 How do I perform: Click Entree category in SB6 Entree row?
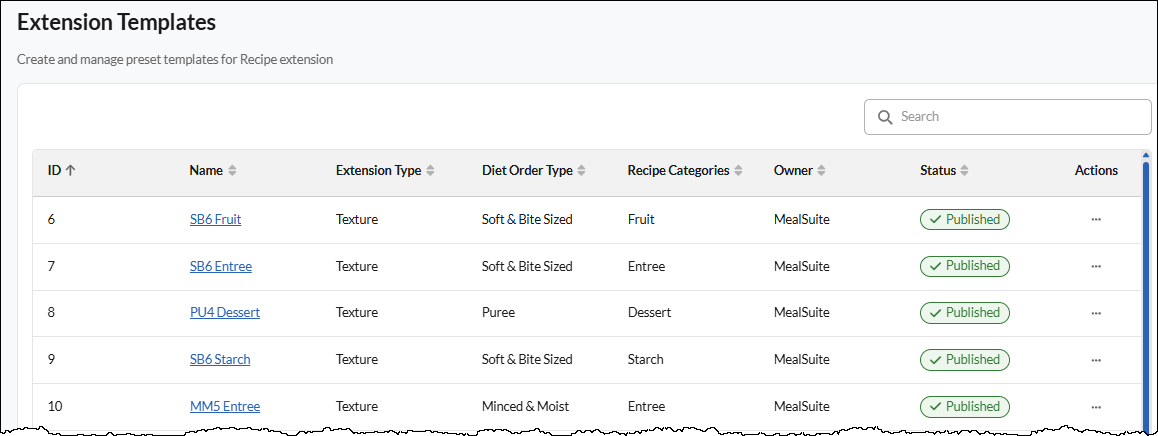[x=646, y=266]
